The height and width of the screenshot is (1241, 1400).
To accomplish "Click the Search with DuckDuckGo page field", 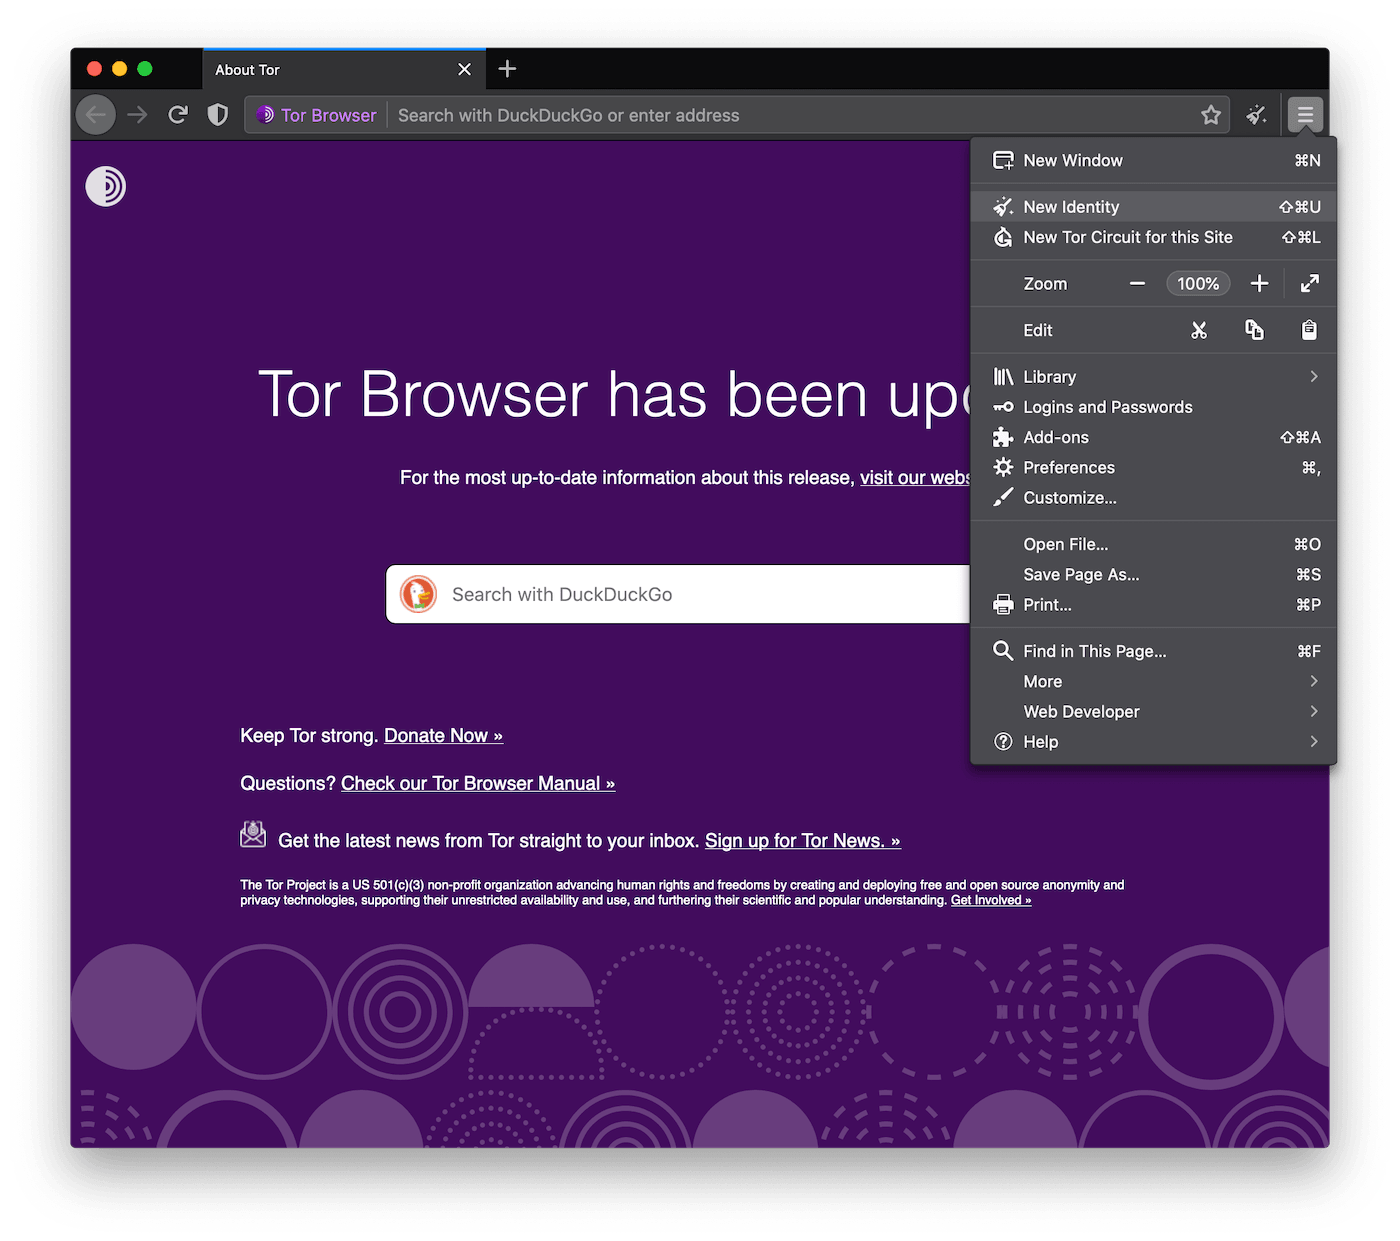I will coord(678,594).
